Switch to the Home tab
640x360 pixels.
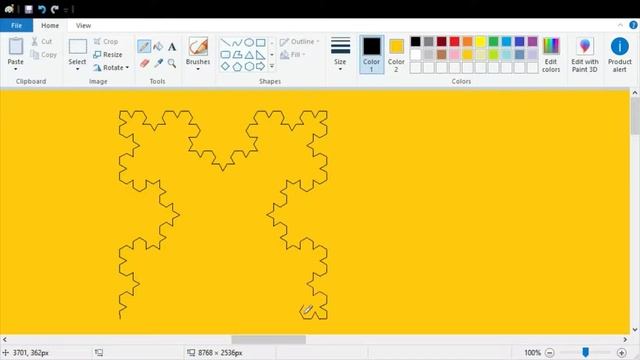pos(50,25)
